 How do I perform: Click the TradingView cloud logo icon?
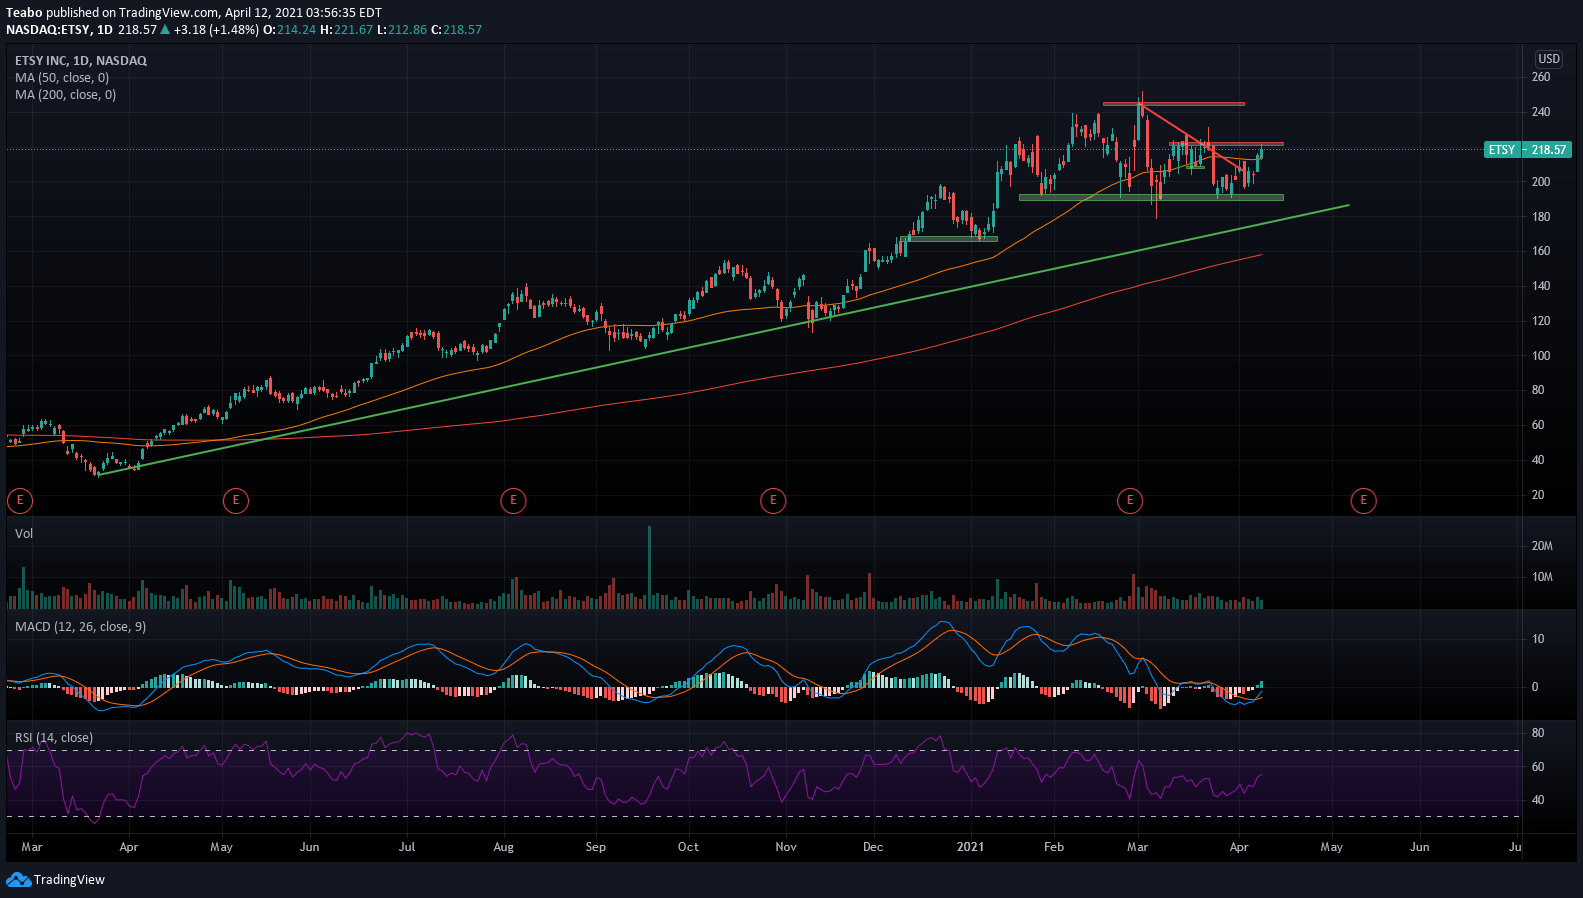tap(18, 880)
